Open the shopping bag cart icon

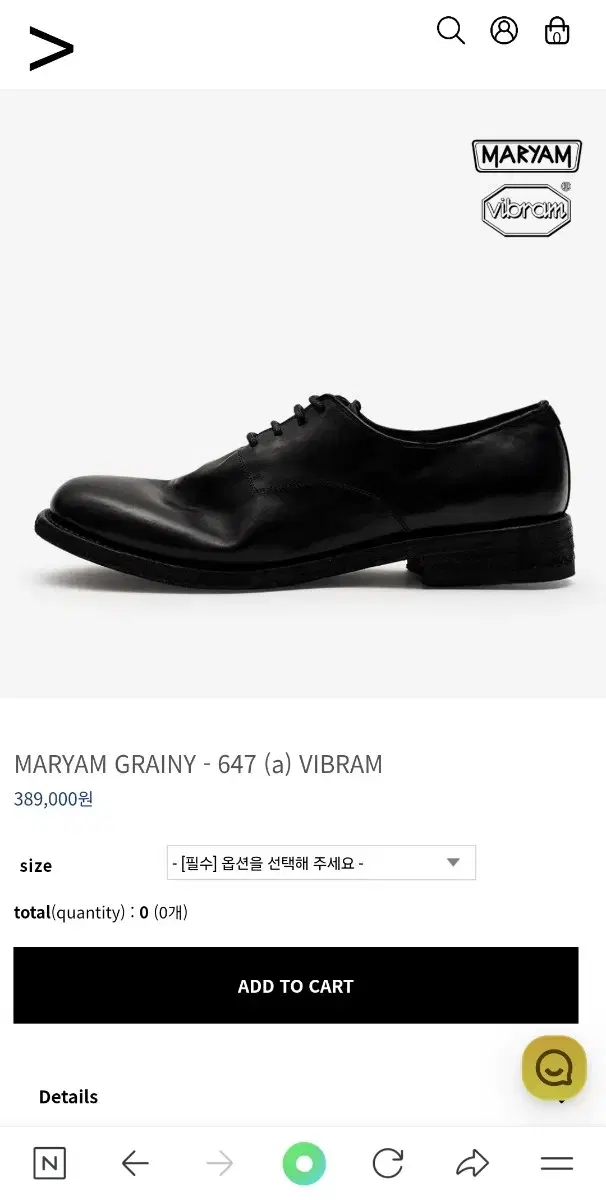point(557,31)
